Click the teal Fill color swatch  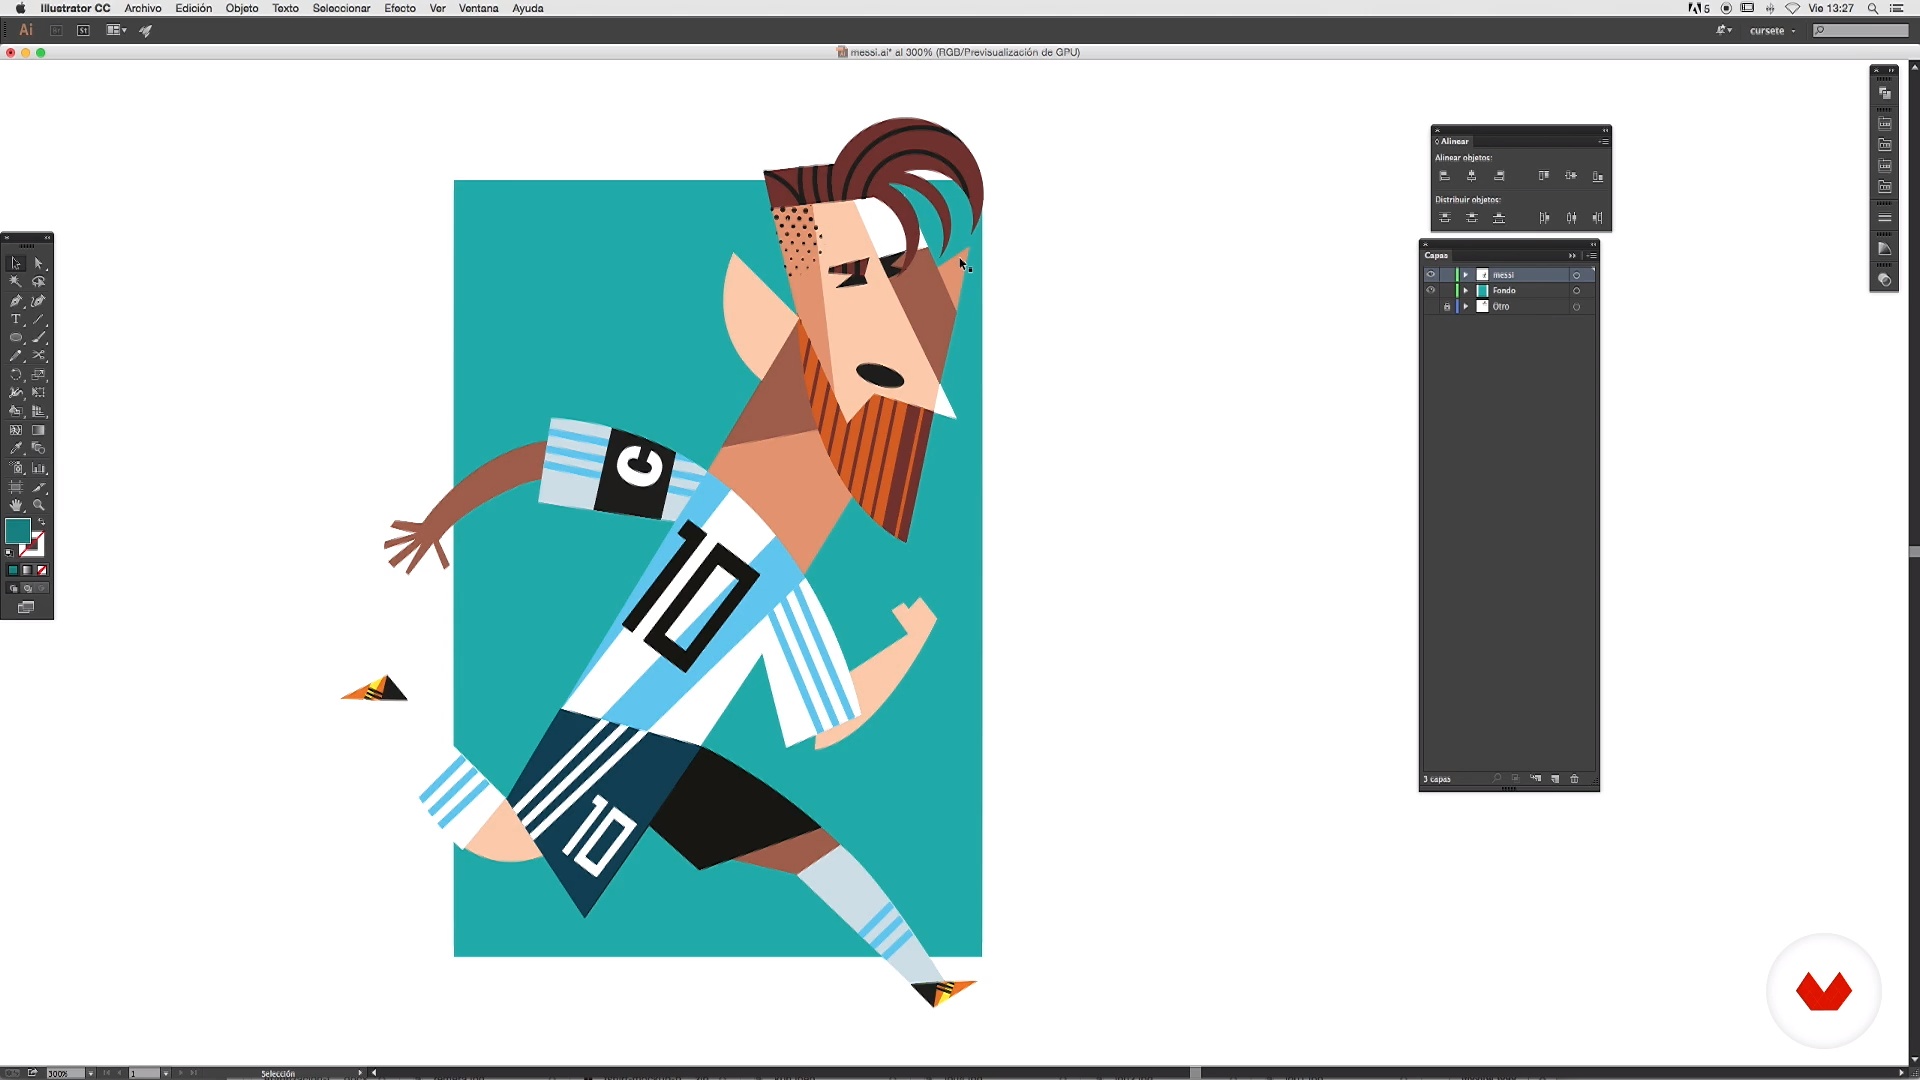click(x=18, y=531)
